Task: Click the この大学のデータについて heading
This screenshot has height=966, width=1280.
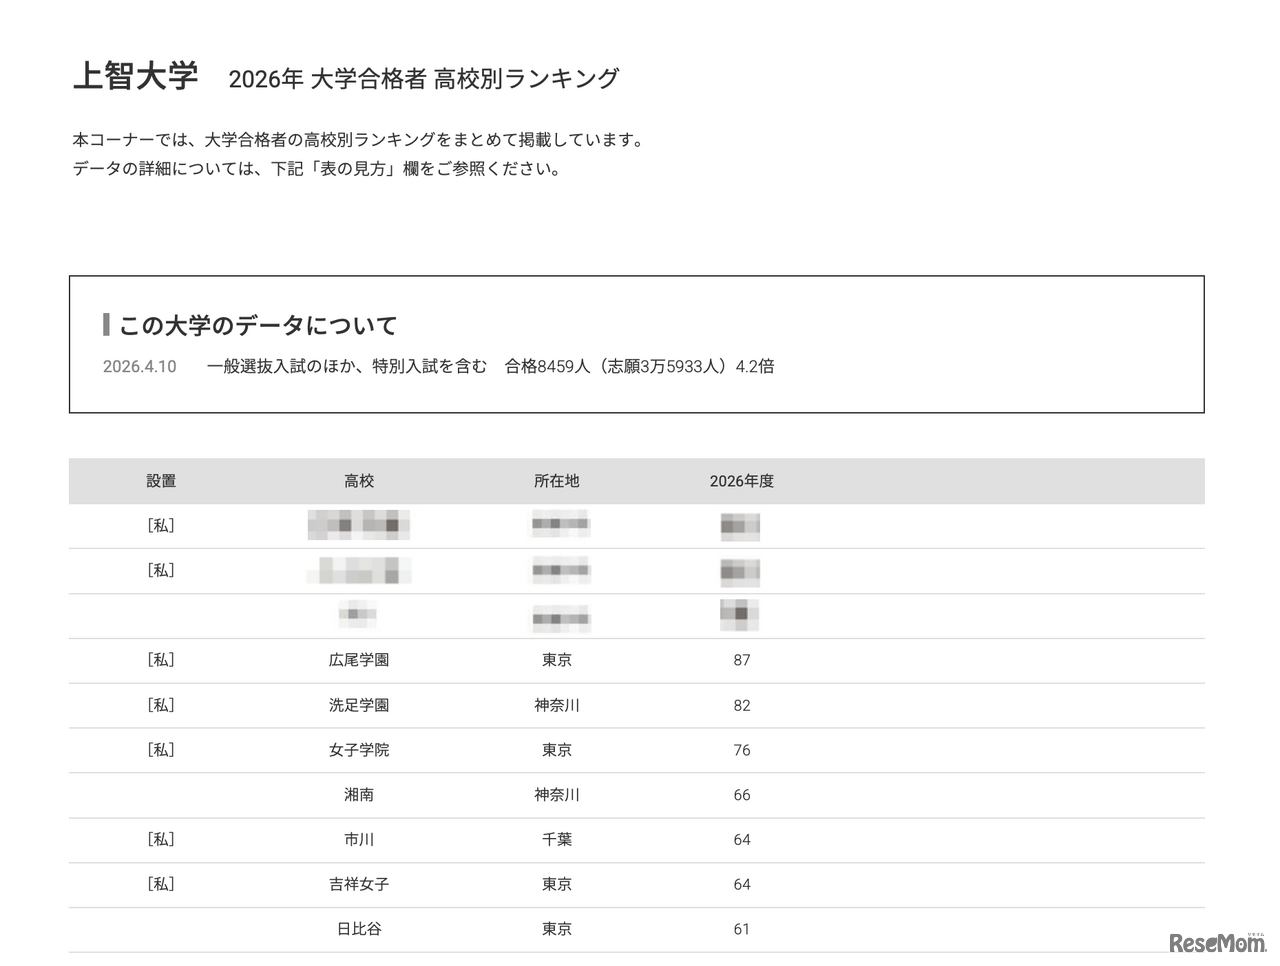Action: (257, 325)
